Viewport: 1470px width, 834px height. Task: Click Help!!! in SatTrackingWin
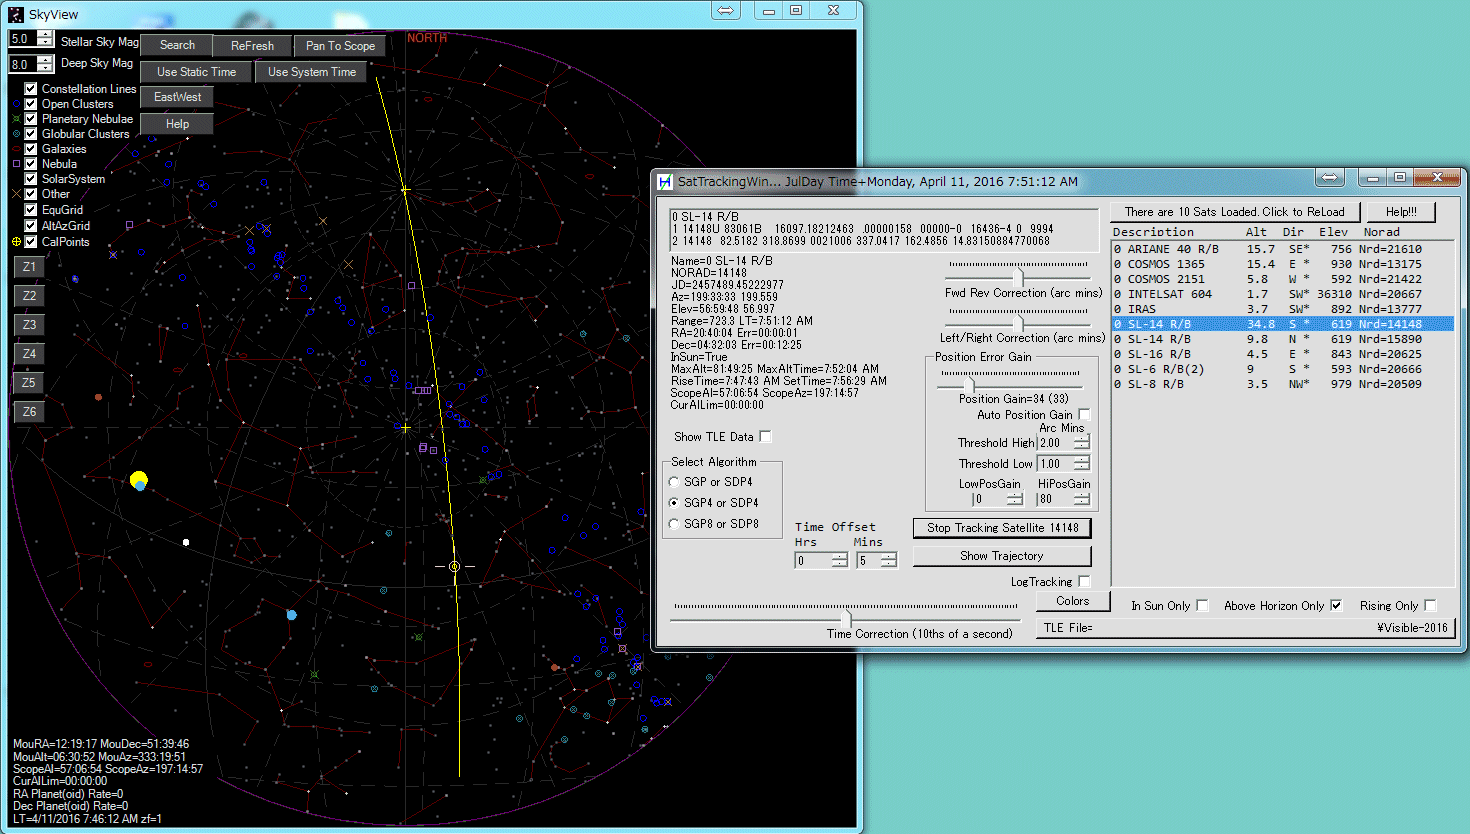pyautogui.click(x=1401, y=212)
